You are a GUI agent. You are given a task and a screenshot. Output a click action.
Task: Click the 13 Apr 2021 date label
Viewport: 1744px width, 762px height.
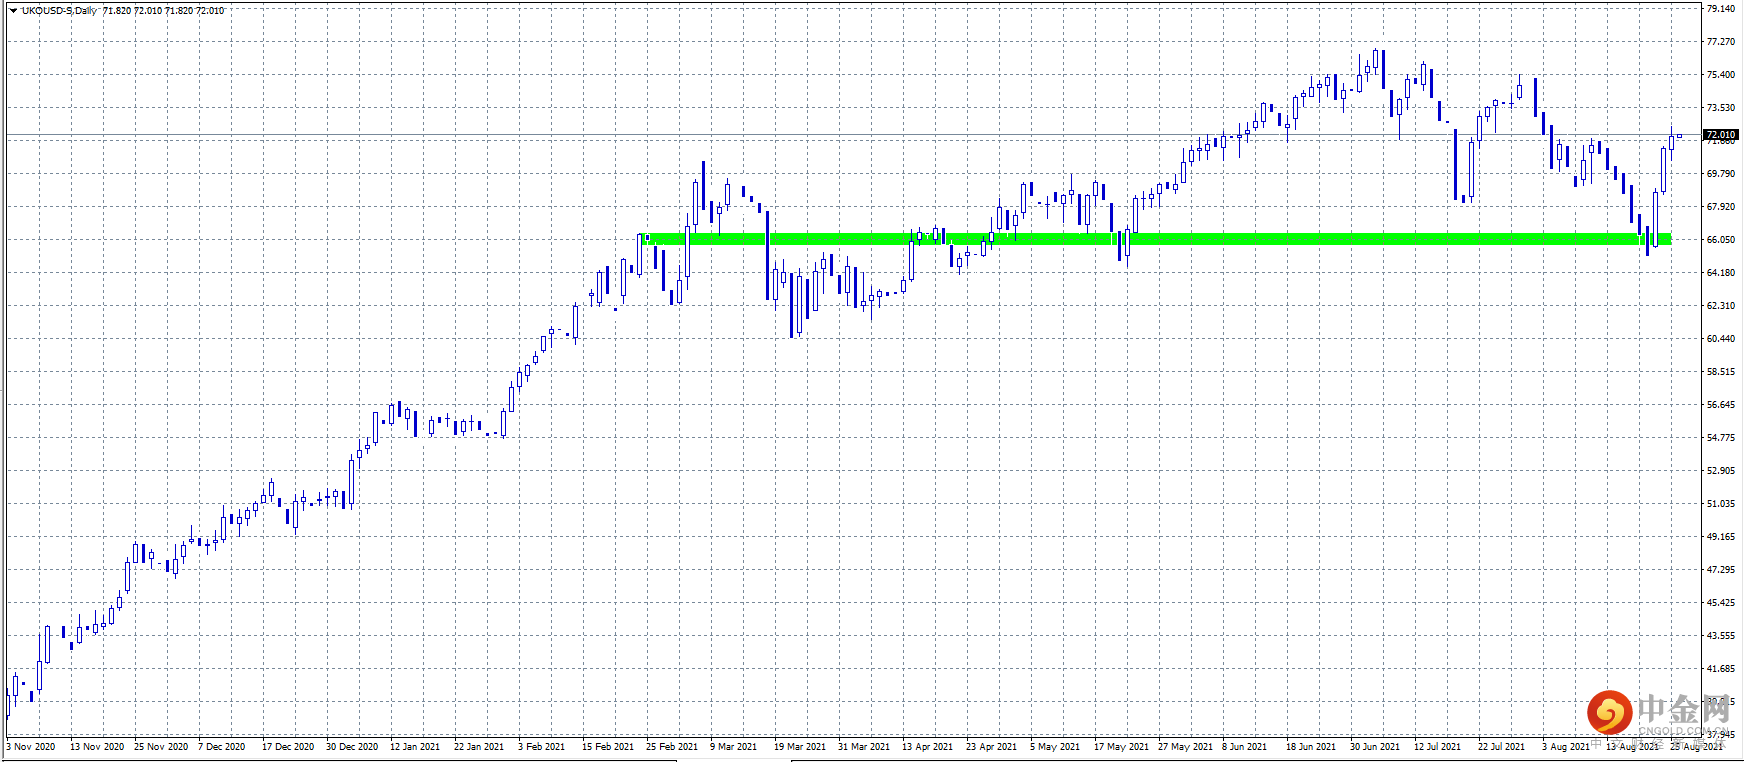[928, 746]
